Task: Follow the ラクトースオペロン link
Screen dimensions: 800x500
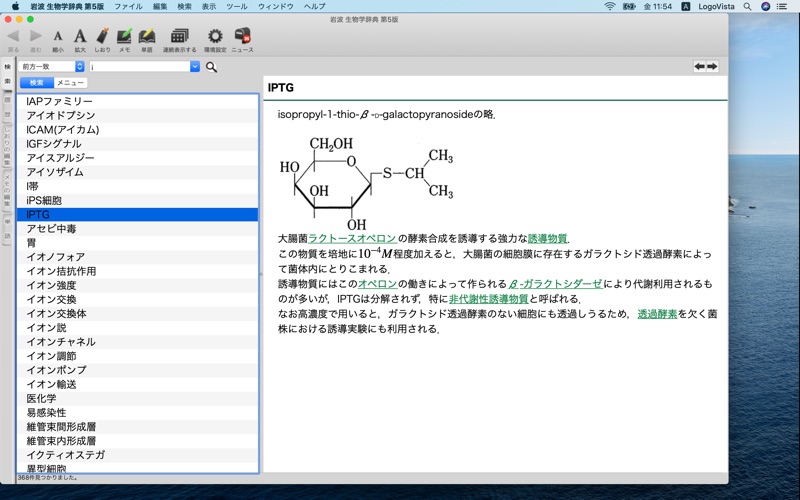Action: coord(352,239)
